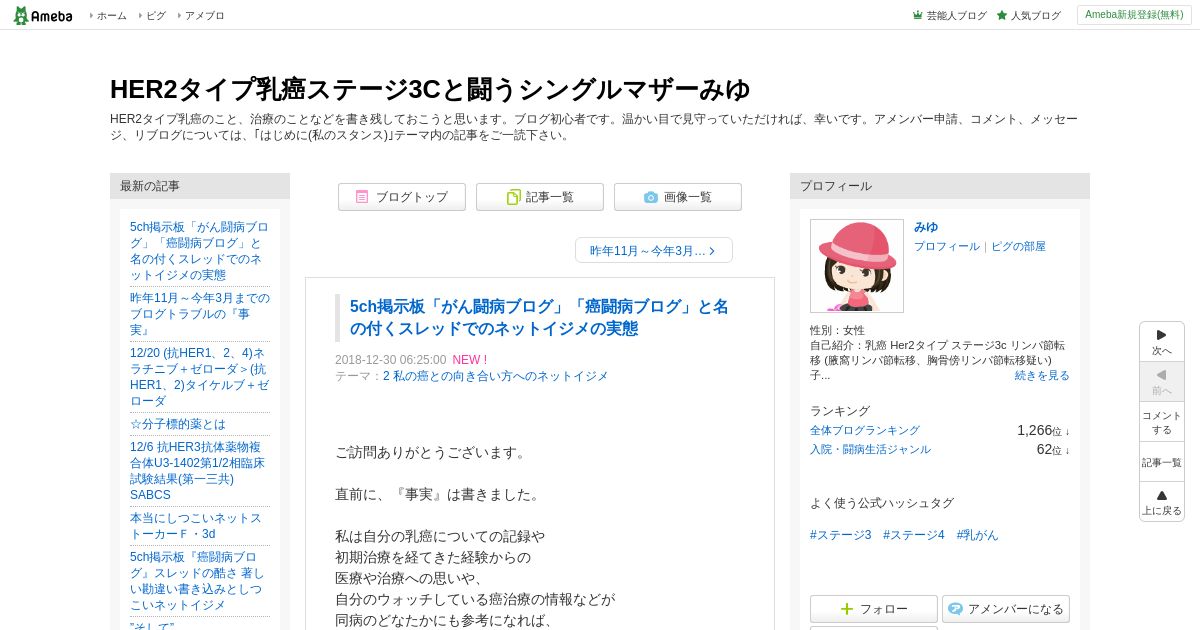The width and height of the screenshot is (1200, 630).
Task: Click the post date 2018-12-30 06:25:00
Action: click(391, 360)
